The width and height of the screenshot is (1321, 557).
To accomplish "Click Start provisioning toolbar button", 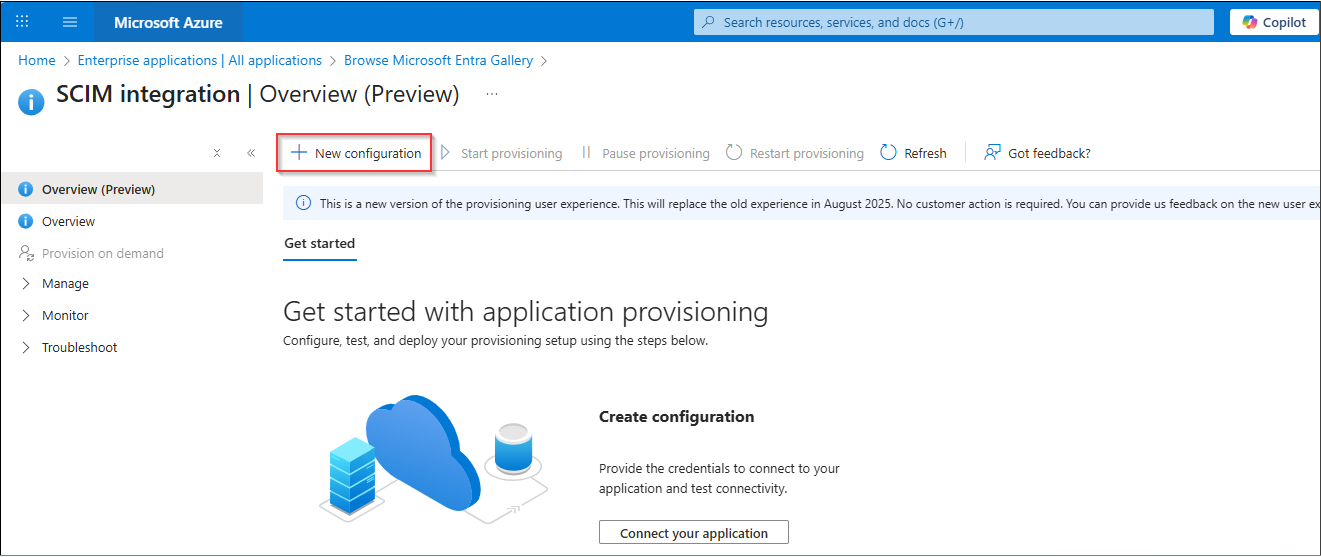I will pos(500,153).
